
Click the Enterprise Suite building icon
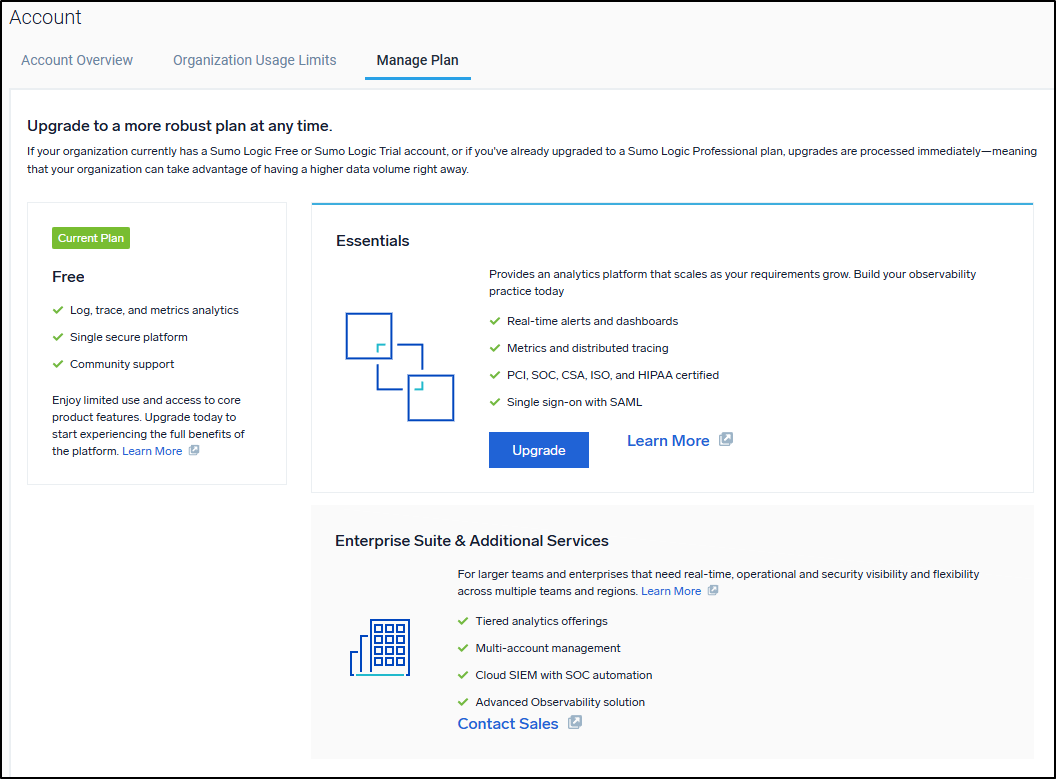pyautogui.click(x=380, y=647)
